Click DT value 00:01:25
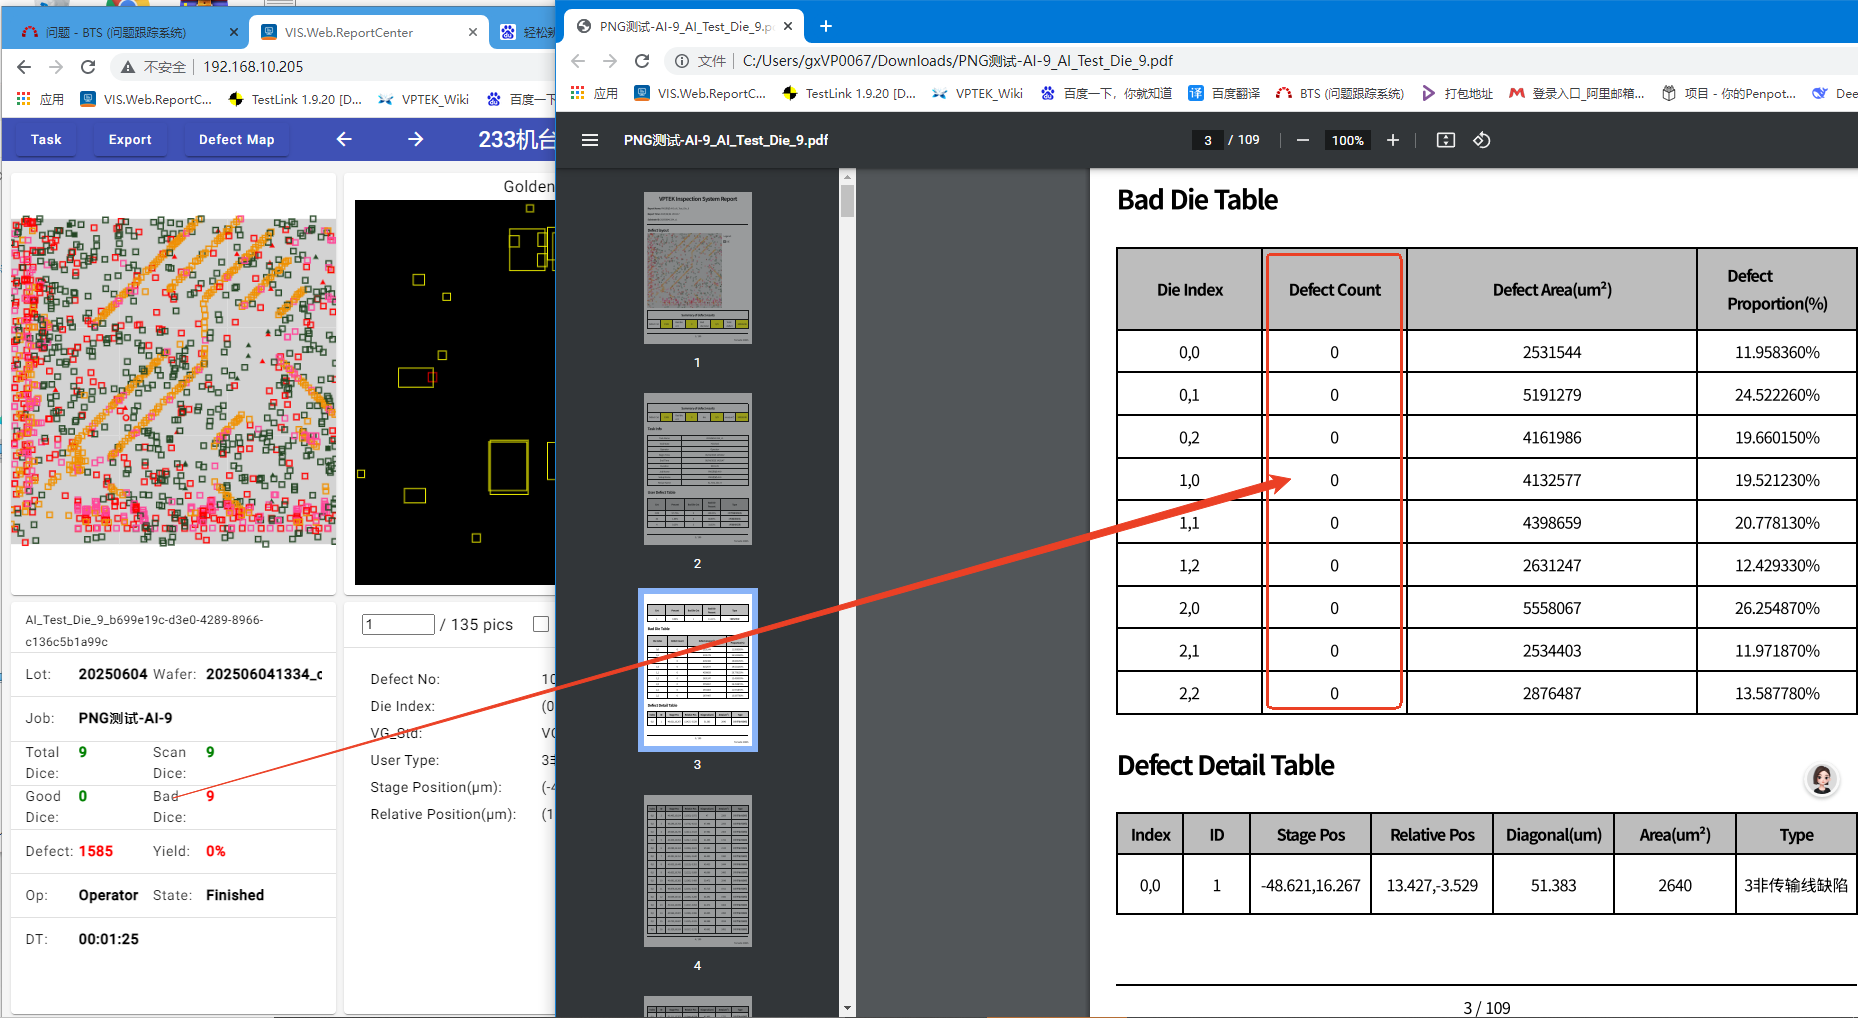The image size is (1858, 1018). coord(109,939)
